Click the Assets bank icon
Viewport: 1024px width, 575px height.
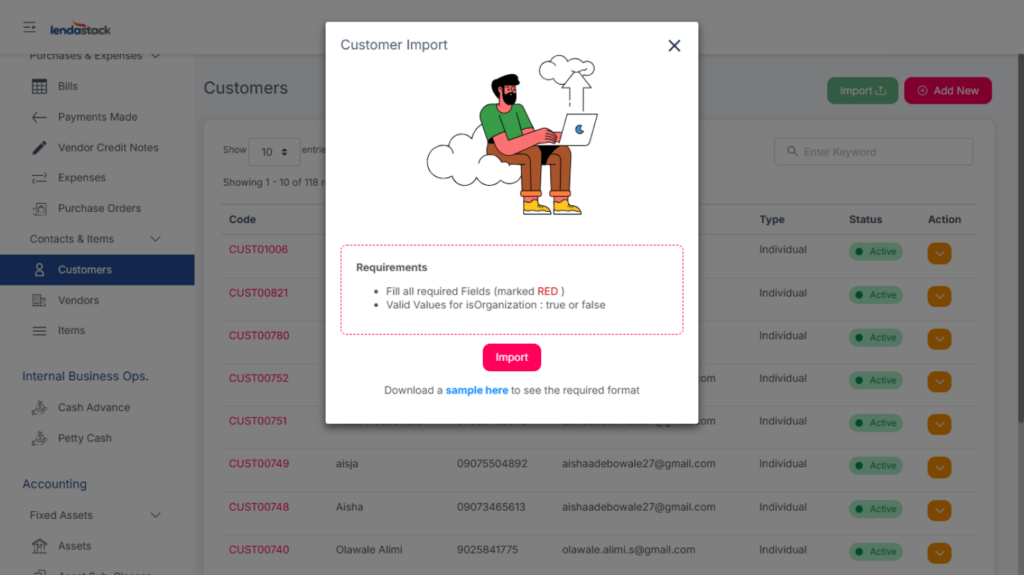point(40,546)
